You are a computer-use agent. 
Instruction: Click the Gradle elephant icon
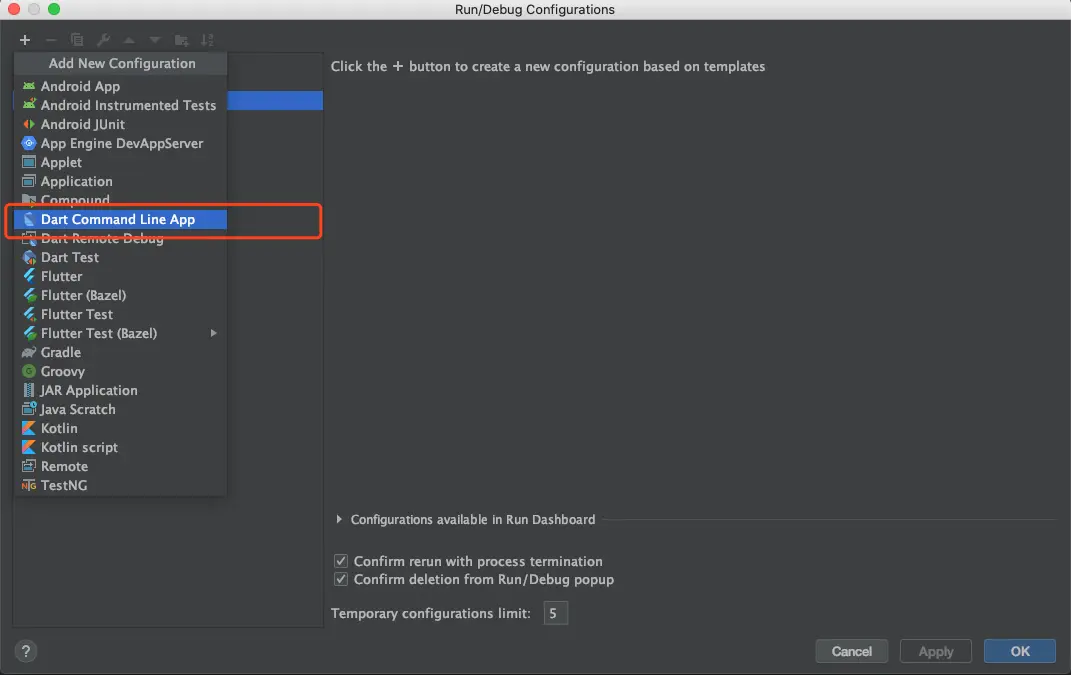(x=29, y=353)
